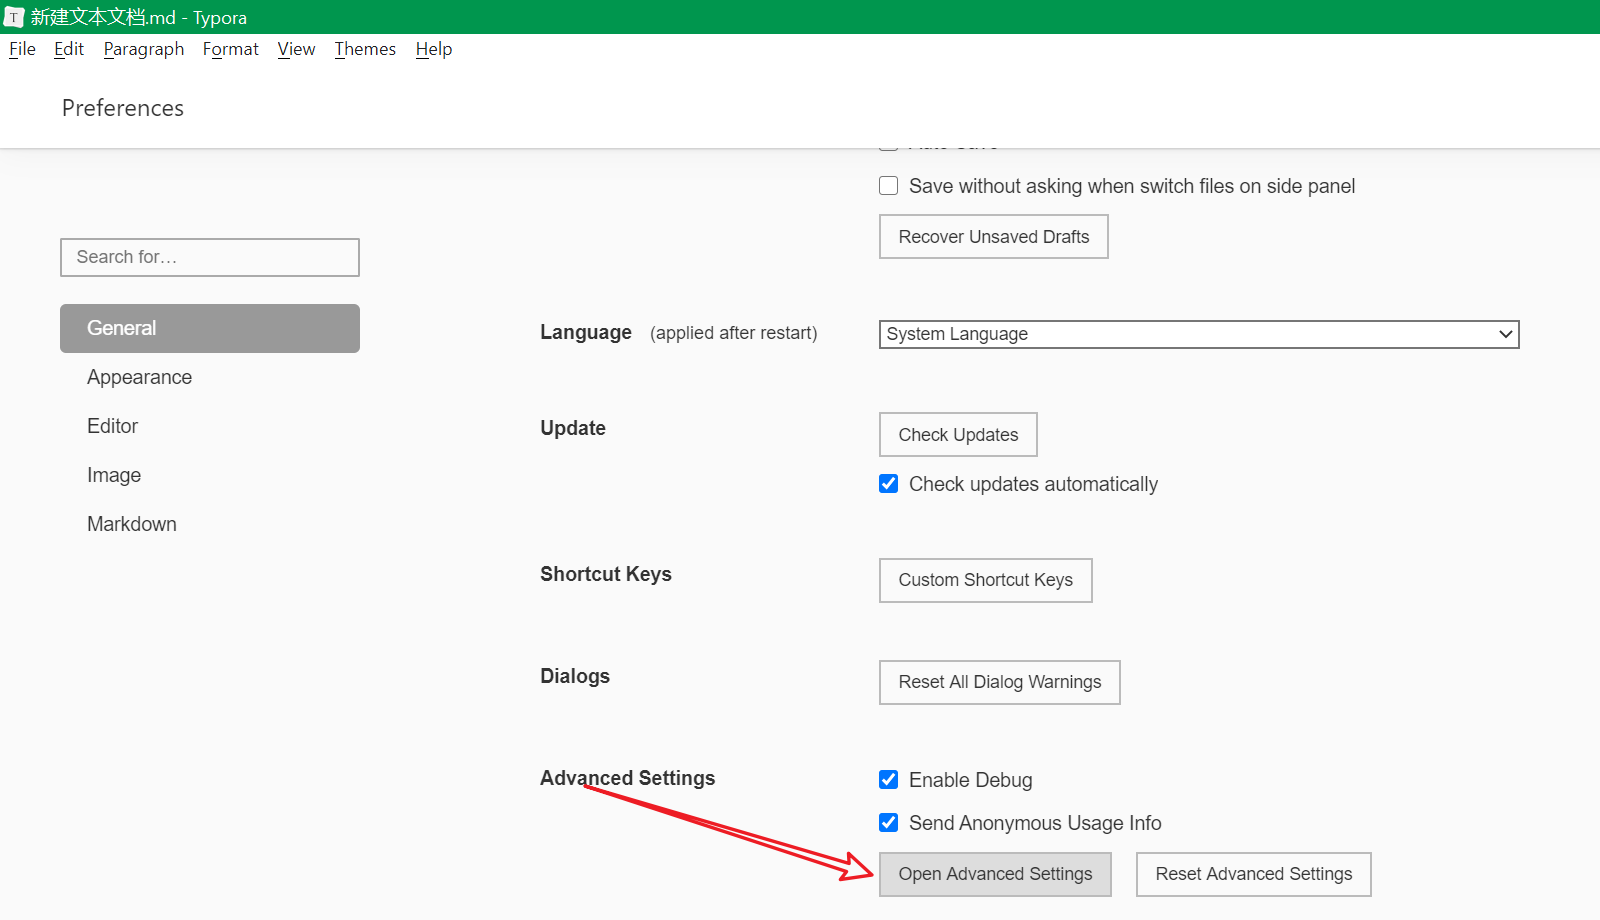Open the Paragraph menu
The height and width of the screenshot is (920, 1600).
click(144, 49)
